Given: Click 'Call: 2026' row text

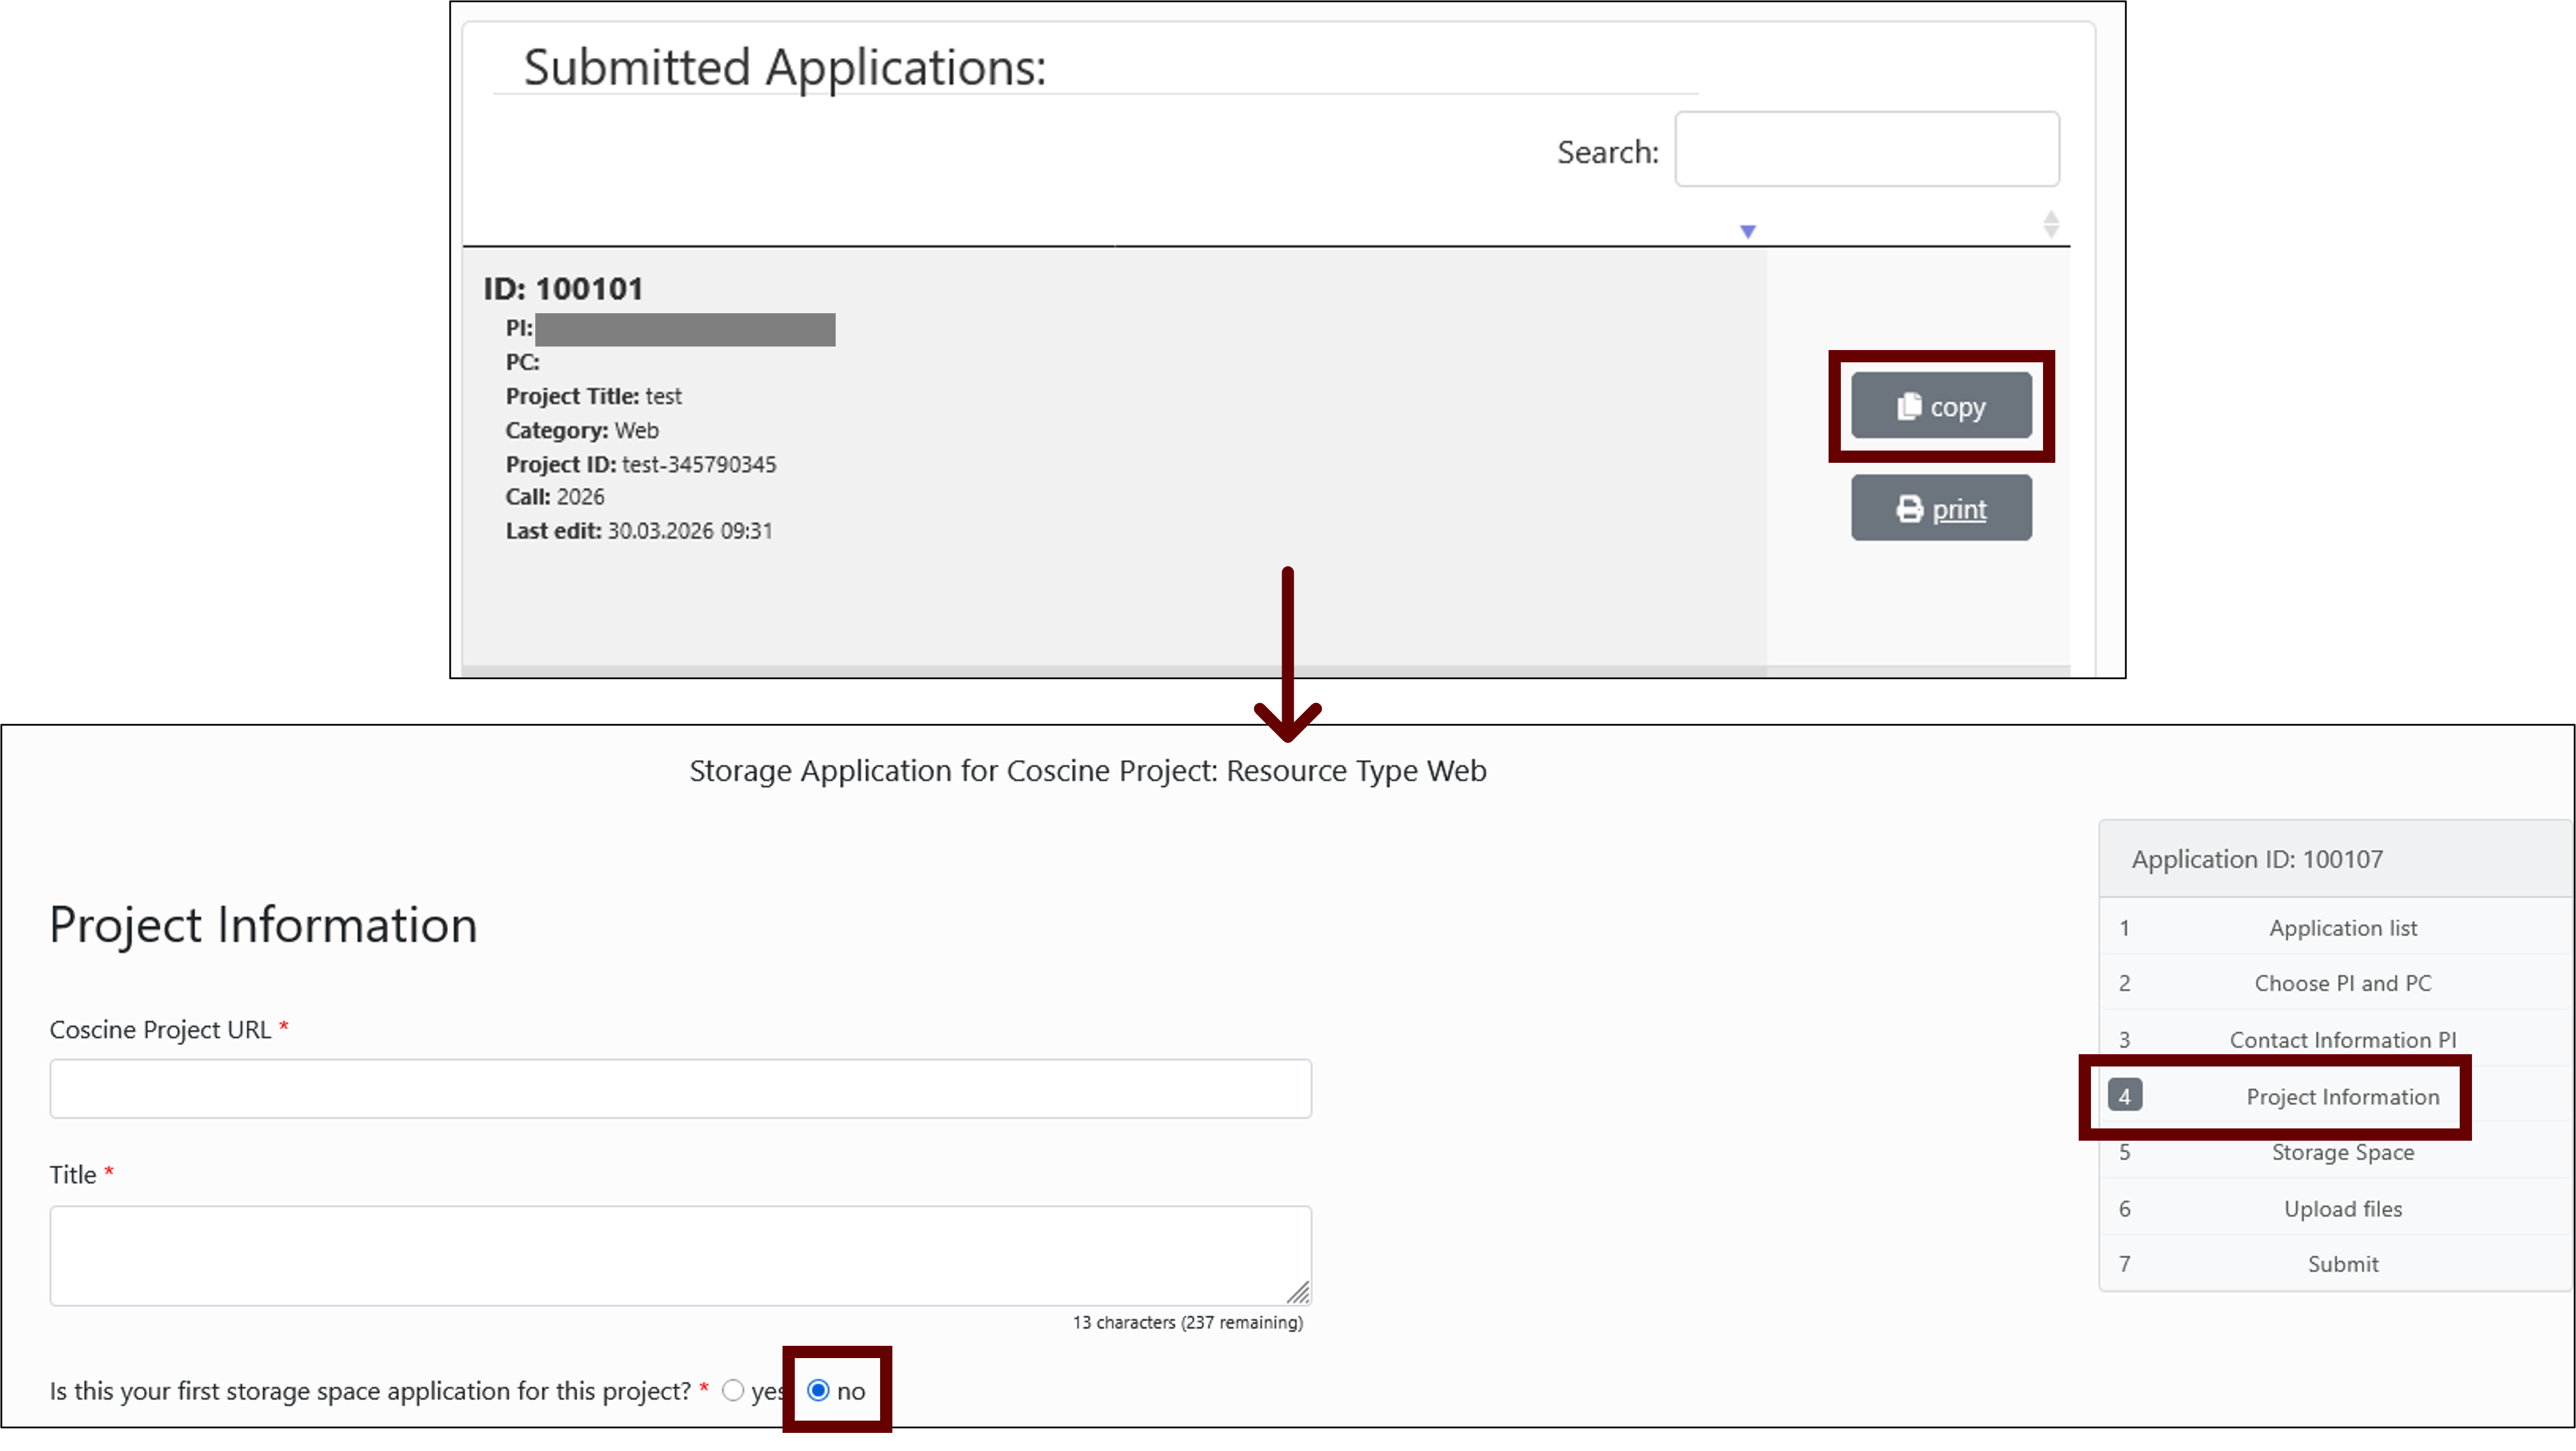Looking at the screenshot, I should [555, 496].
